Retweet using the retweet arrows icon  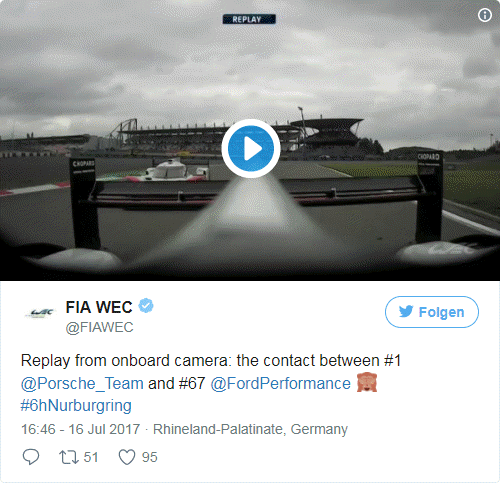69,457
